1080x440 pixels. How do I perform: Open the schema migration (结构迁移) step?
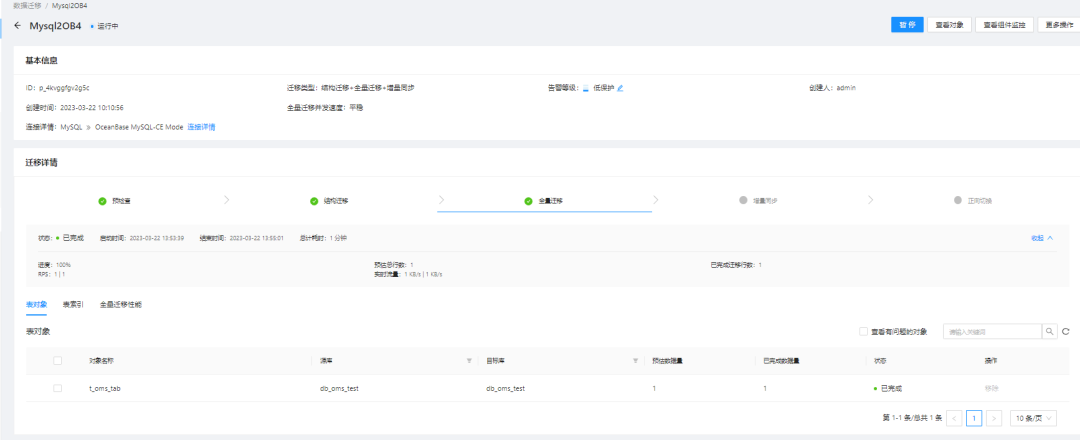pos(329,201)
